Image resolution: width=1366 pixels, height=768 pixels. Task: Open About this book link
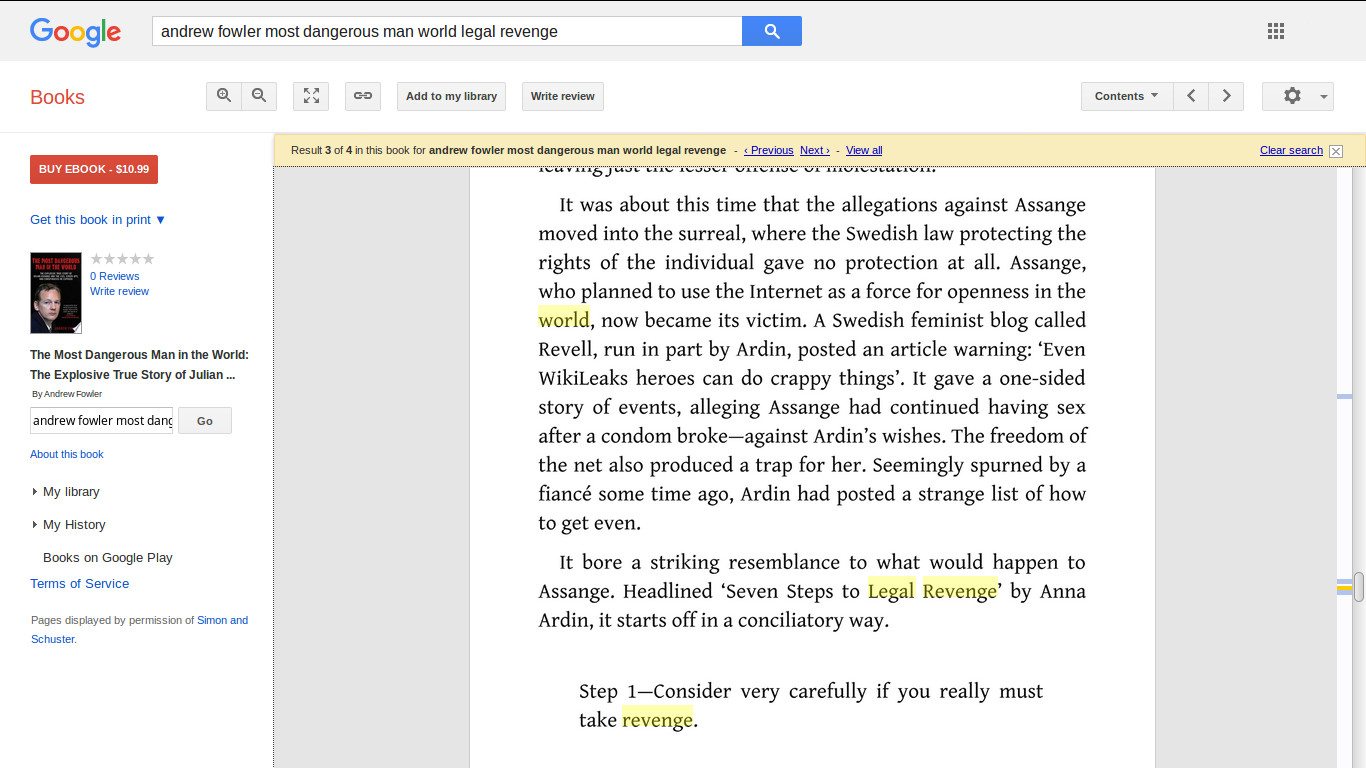point(67,454)
